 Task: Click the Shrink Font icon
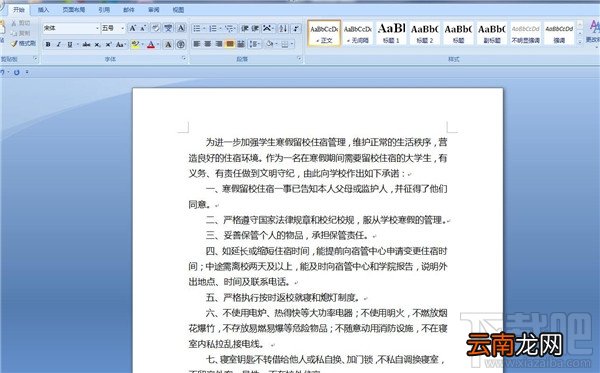[x=143, y=28]
